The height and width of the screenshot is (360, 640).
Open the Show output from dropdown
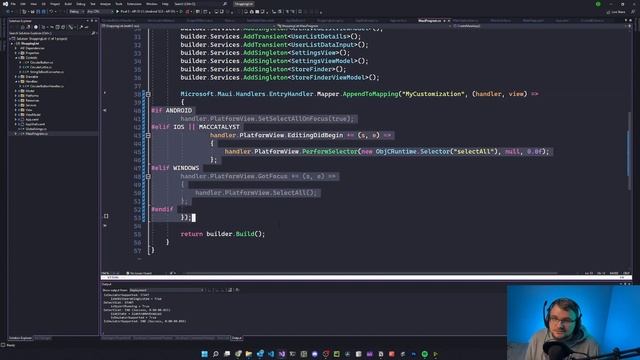[x=167, y=290]
